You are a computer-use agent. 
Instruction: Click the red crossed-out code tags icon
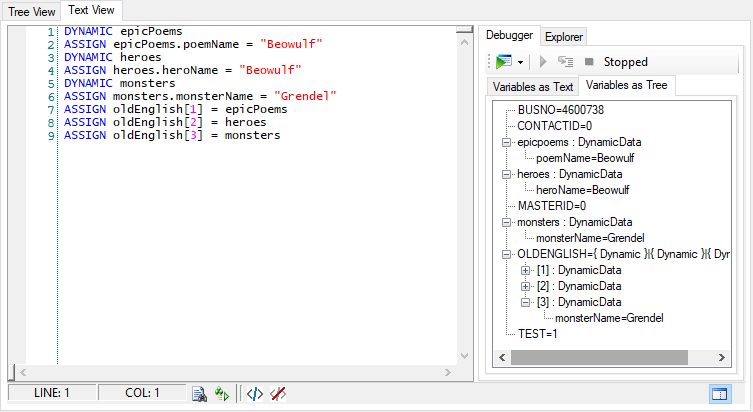(x=279, y=394)
